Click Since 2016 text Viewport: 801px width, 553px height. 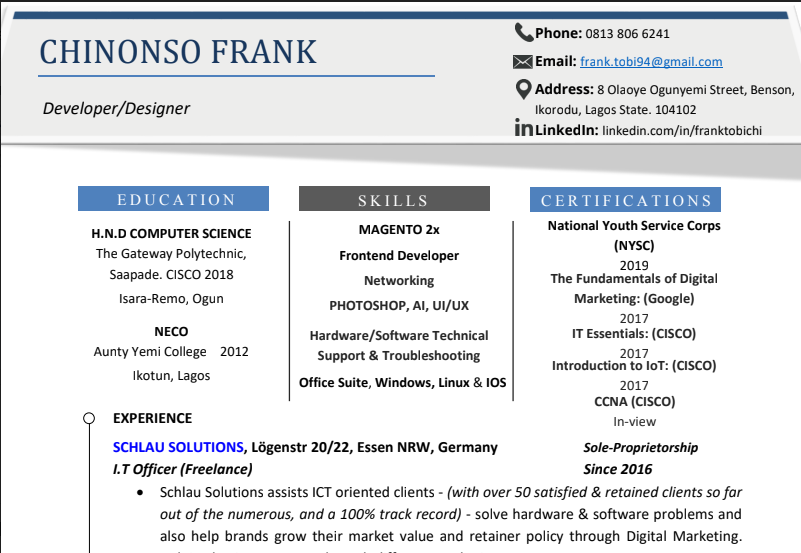[x=618, y=469]
